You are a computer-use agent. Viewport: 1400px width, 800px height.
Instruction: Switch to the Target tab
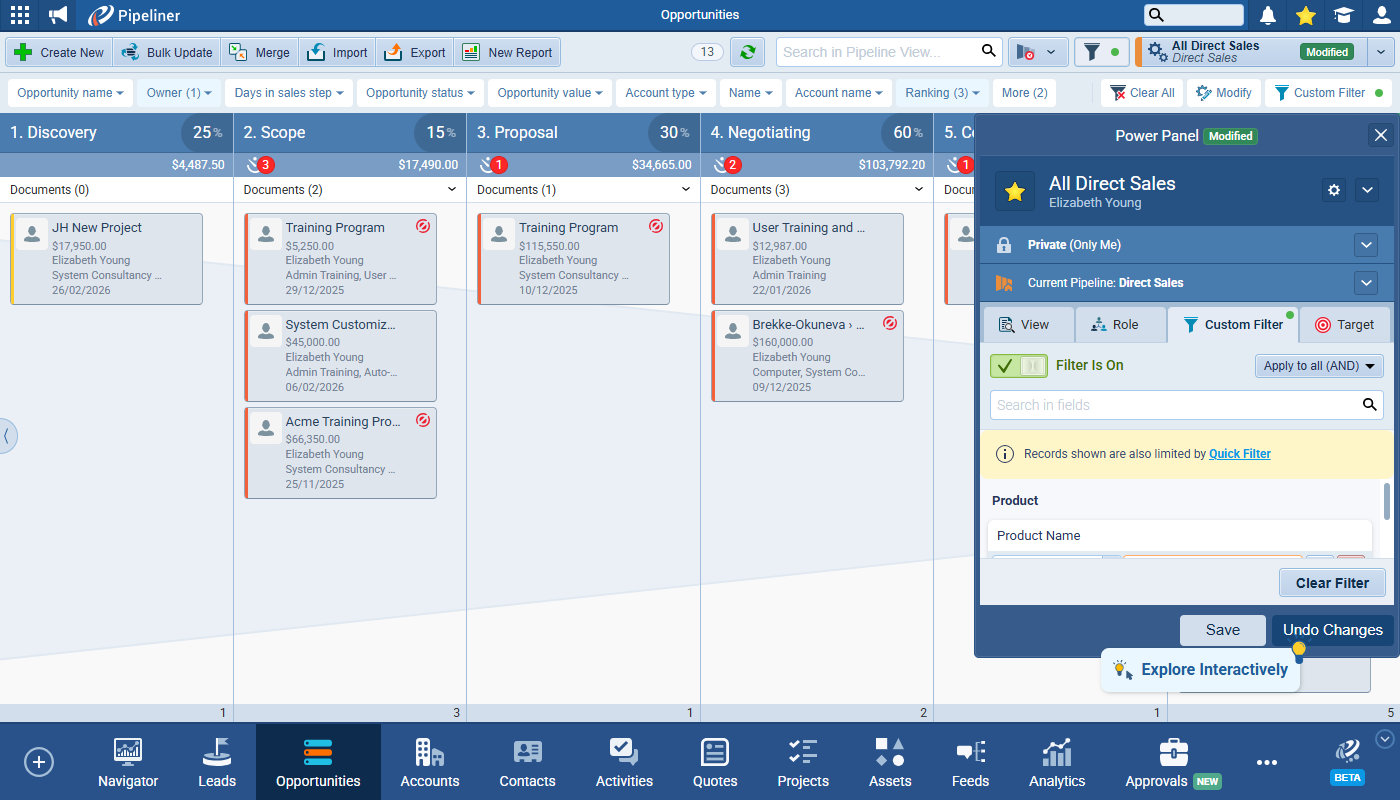1344,325
